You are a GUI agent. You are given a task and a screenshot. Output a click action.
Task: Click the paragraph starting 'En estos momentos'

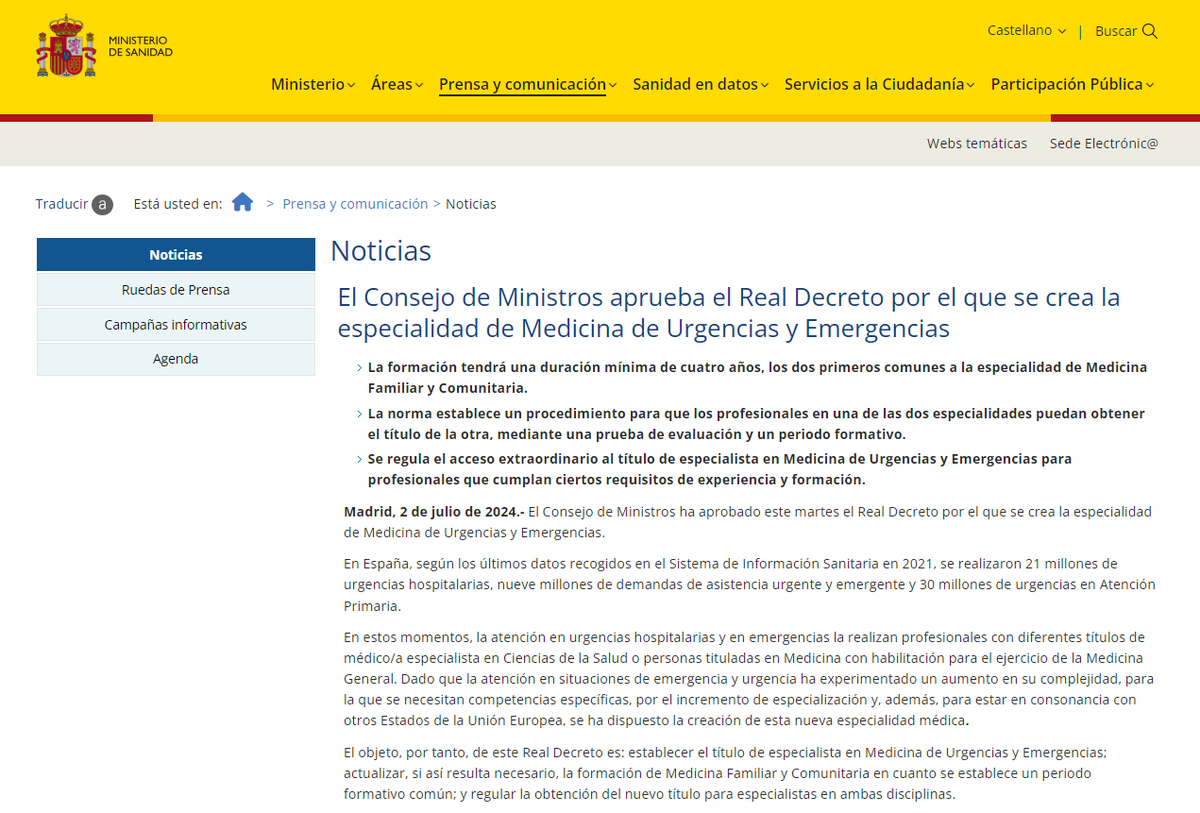[x=749, y=679]
